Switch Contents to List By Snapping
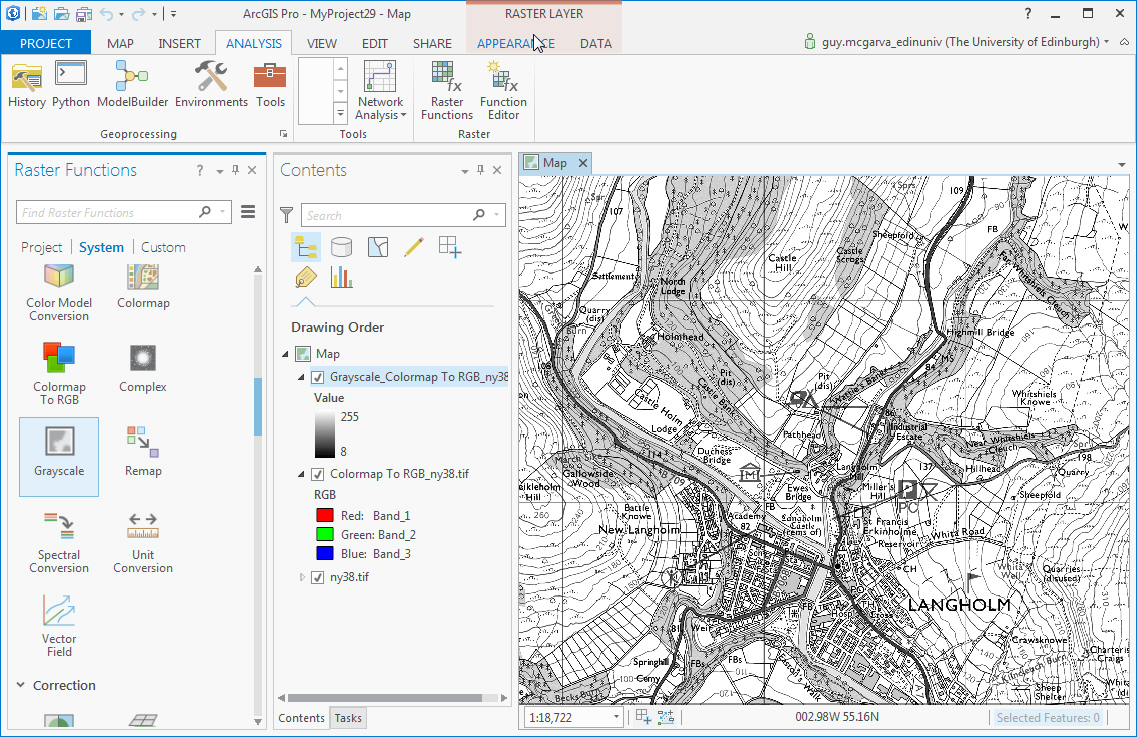 (450, 247)
